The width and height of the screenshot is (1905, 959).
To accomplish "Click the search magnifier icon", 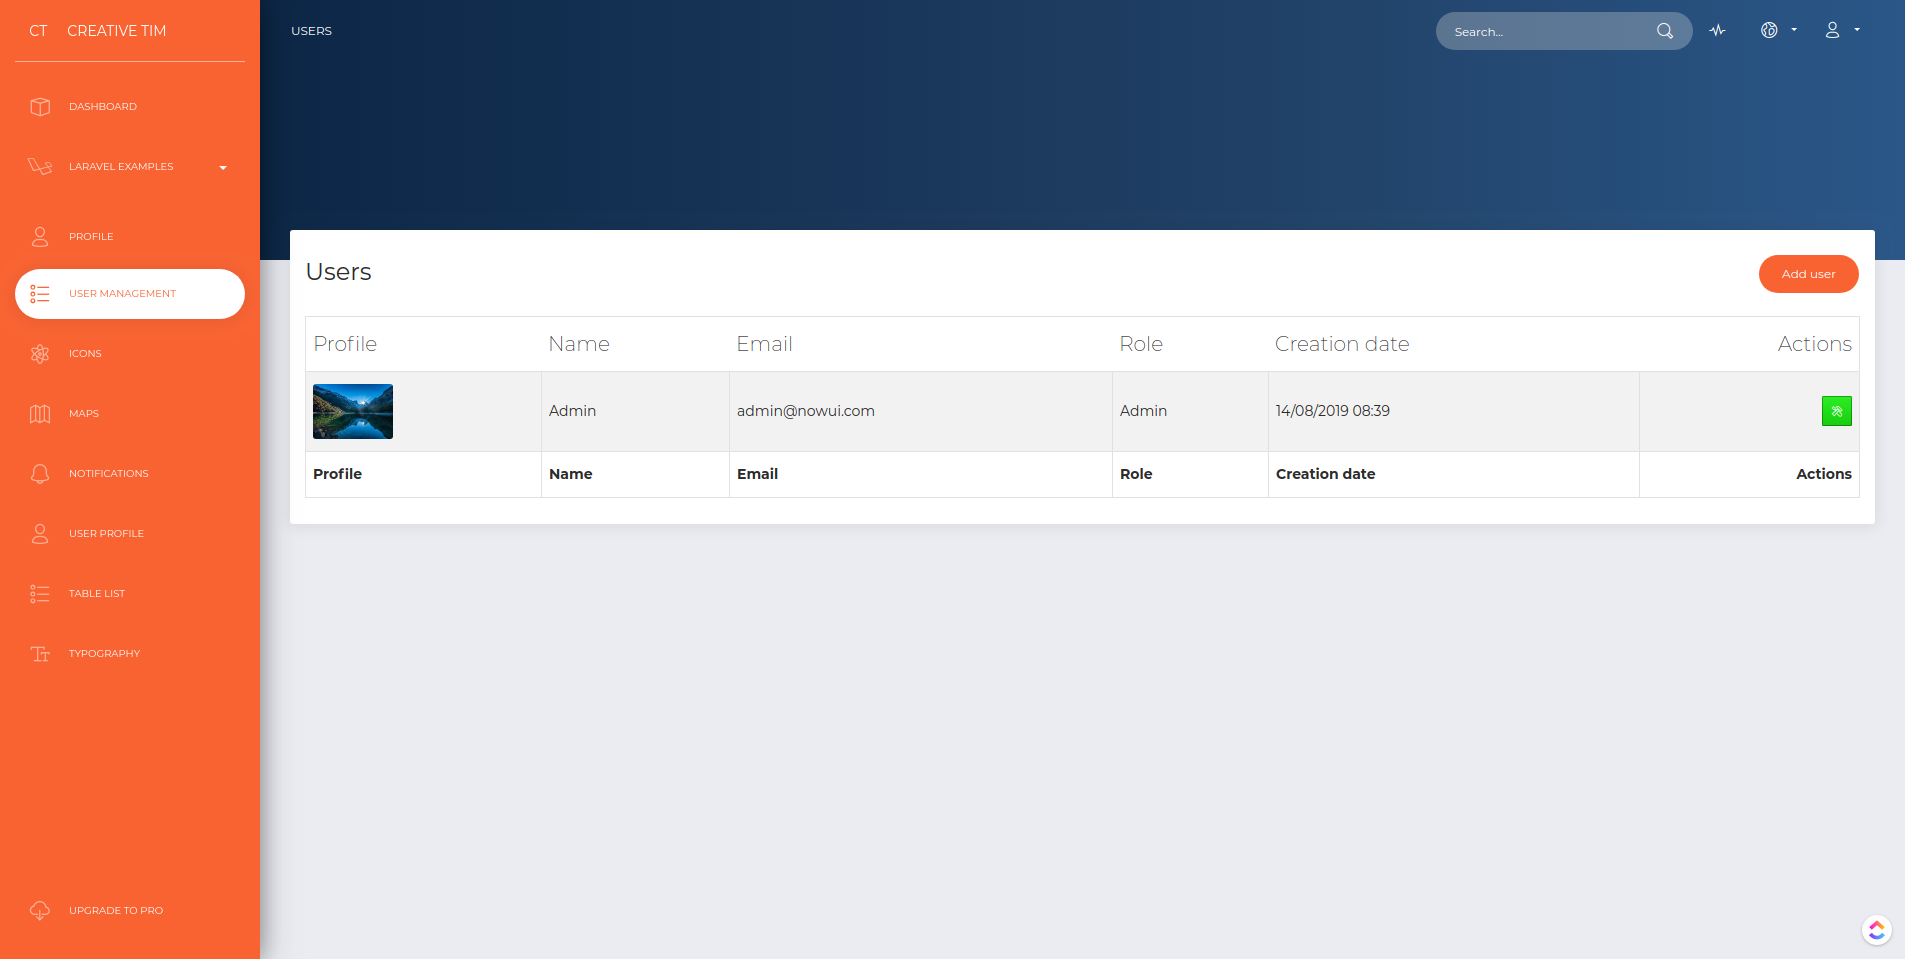I will 1664,31.
